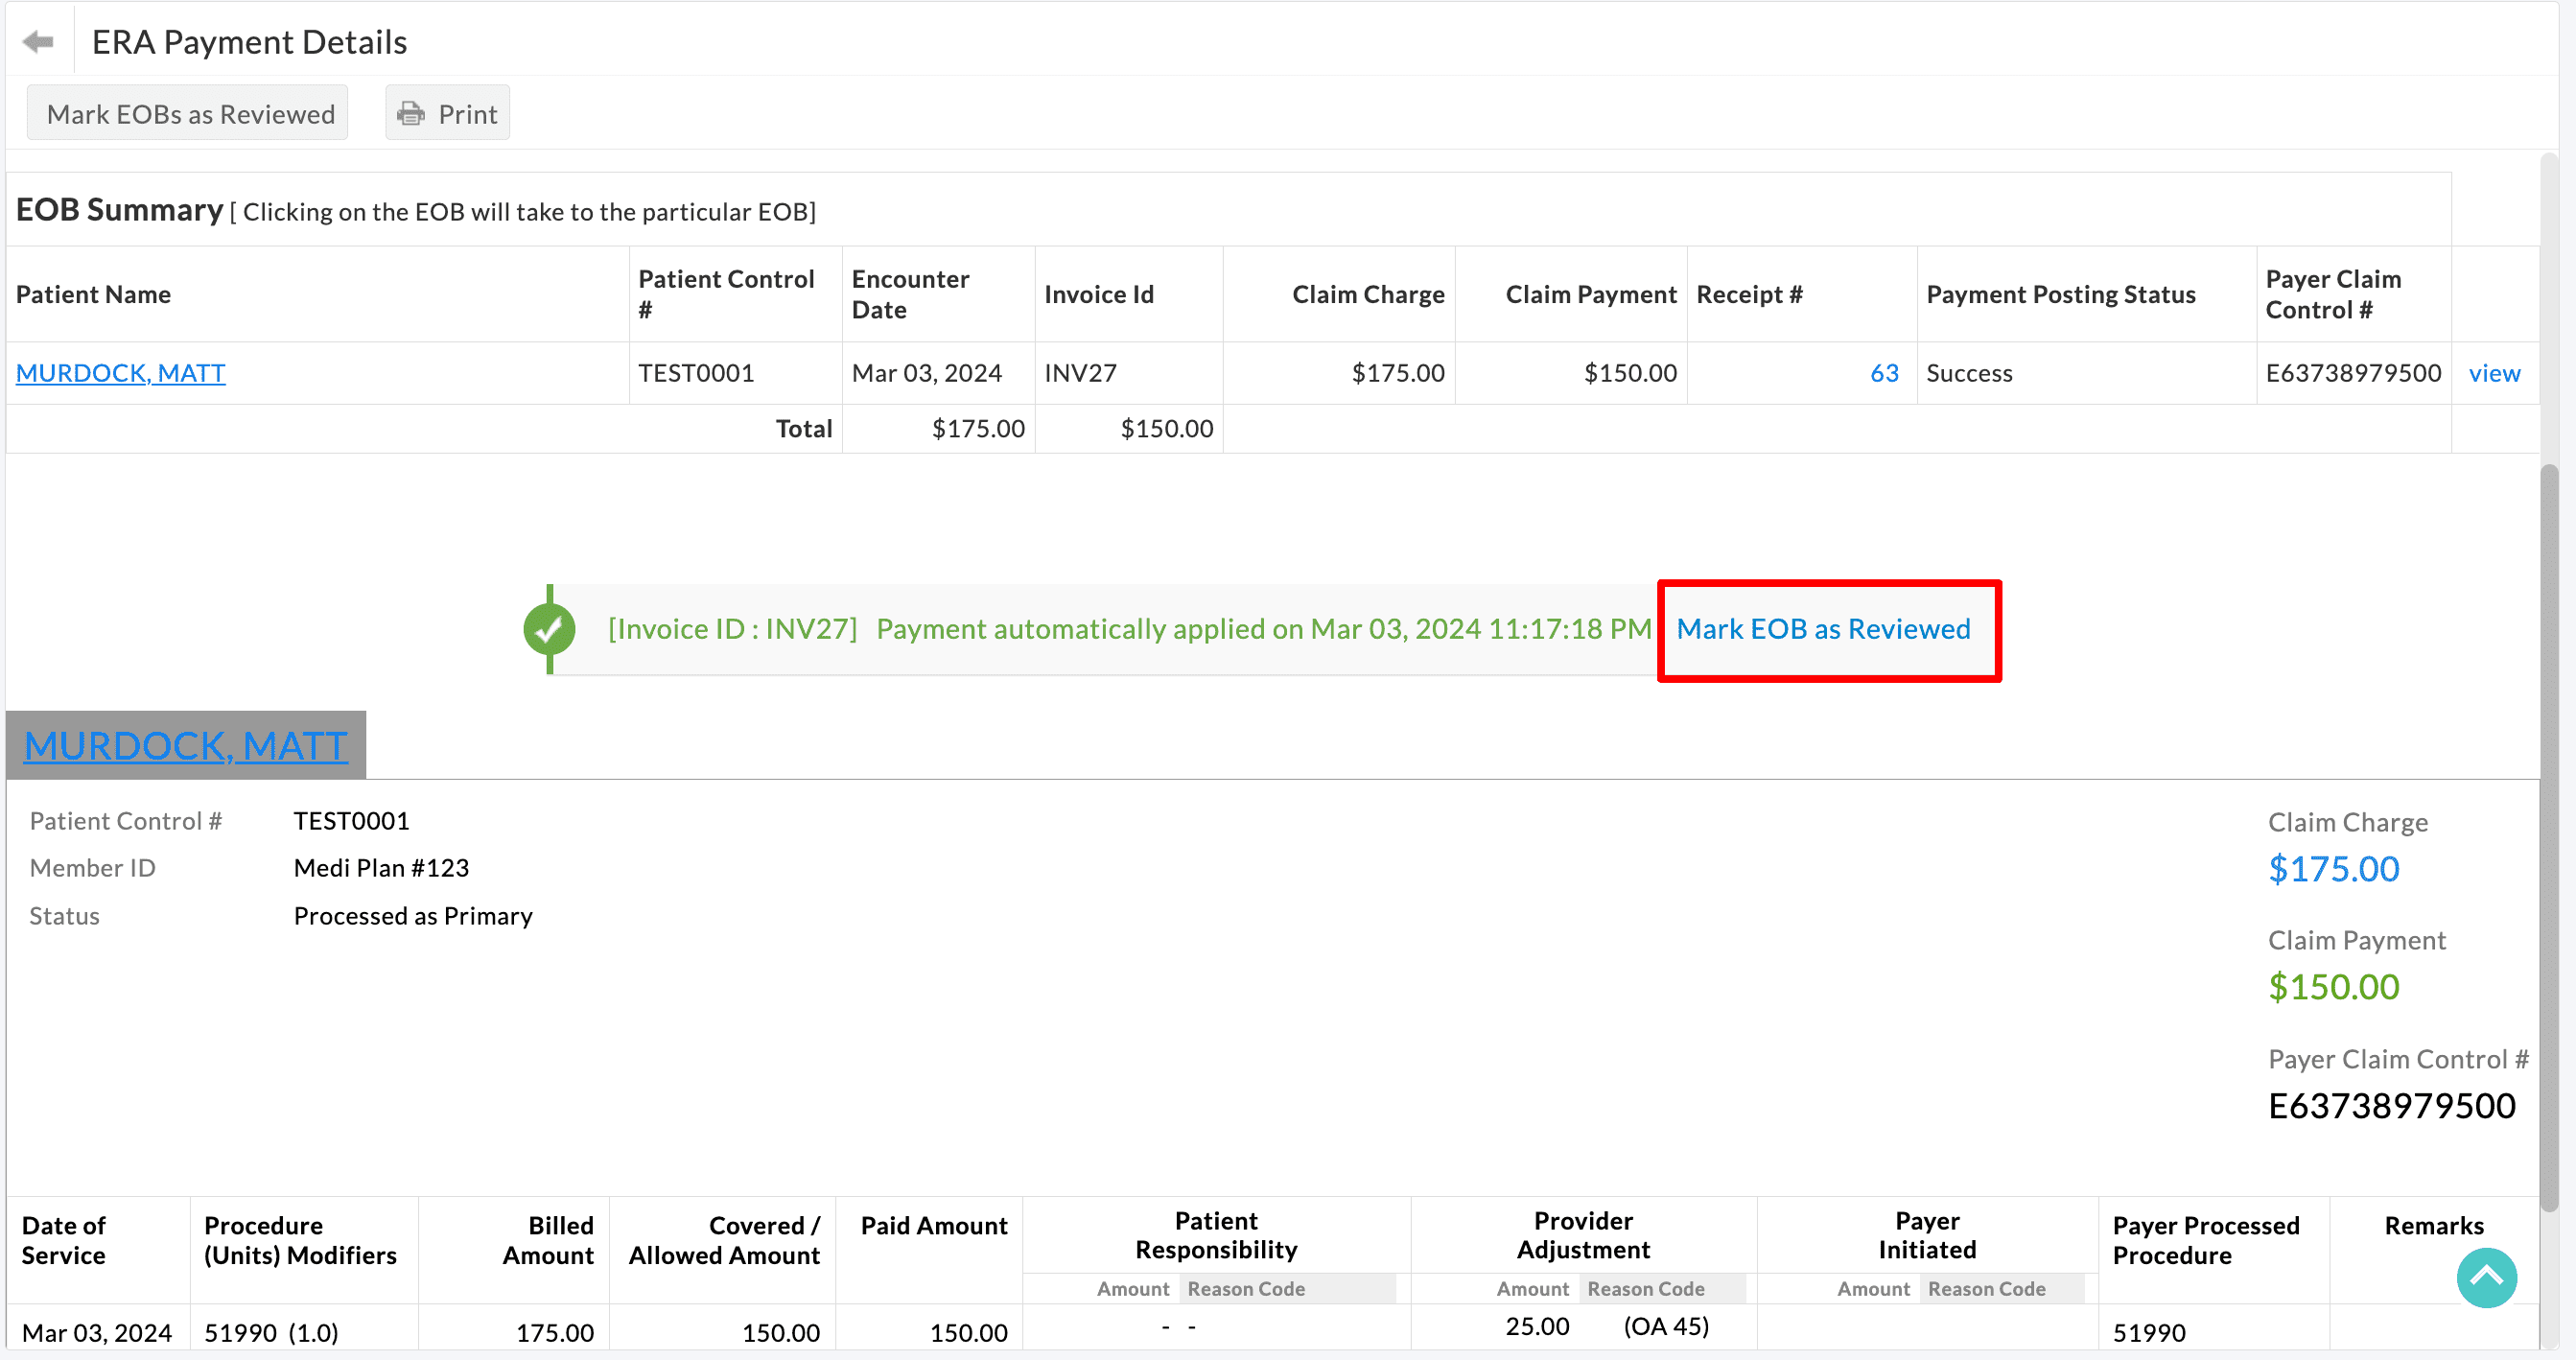Open MURDOCK, MATT link in summary table
Viewport: 2576px width, 1360px height.
(120, 373)
